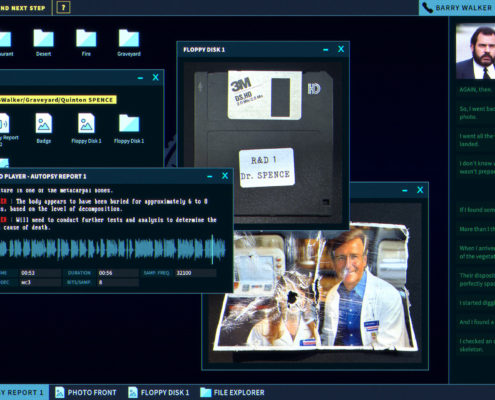Click the playhead marker on the waveform

[212, 249]
